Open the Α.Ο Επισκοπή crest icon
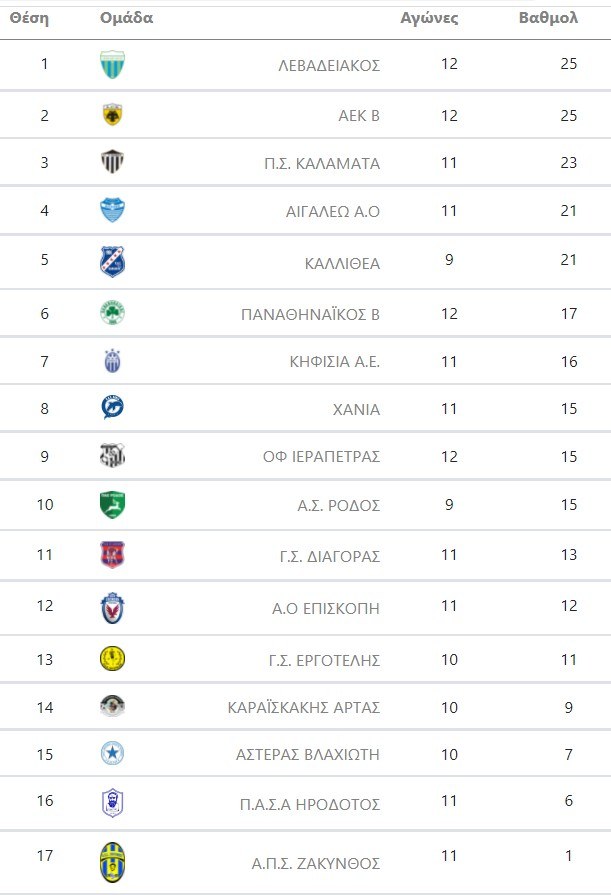This screenshot has width=611, height=895. click(113, 608)
